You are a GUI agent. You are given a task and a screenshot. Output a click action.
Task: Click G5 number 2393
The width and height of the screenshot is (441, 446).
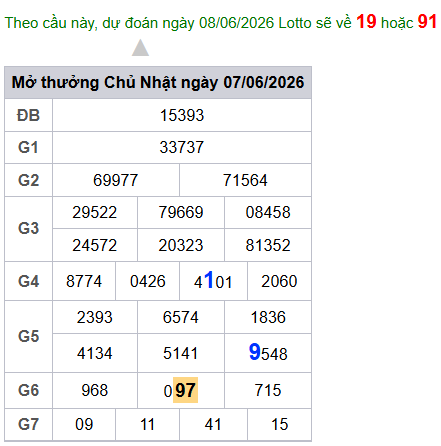coord(95,317)
